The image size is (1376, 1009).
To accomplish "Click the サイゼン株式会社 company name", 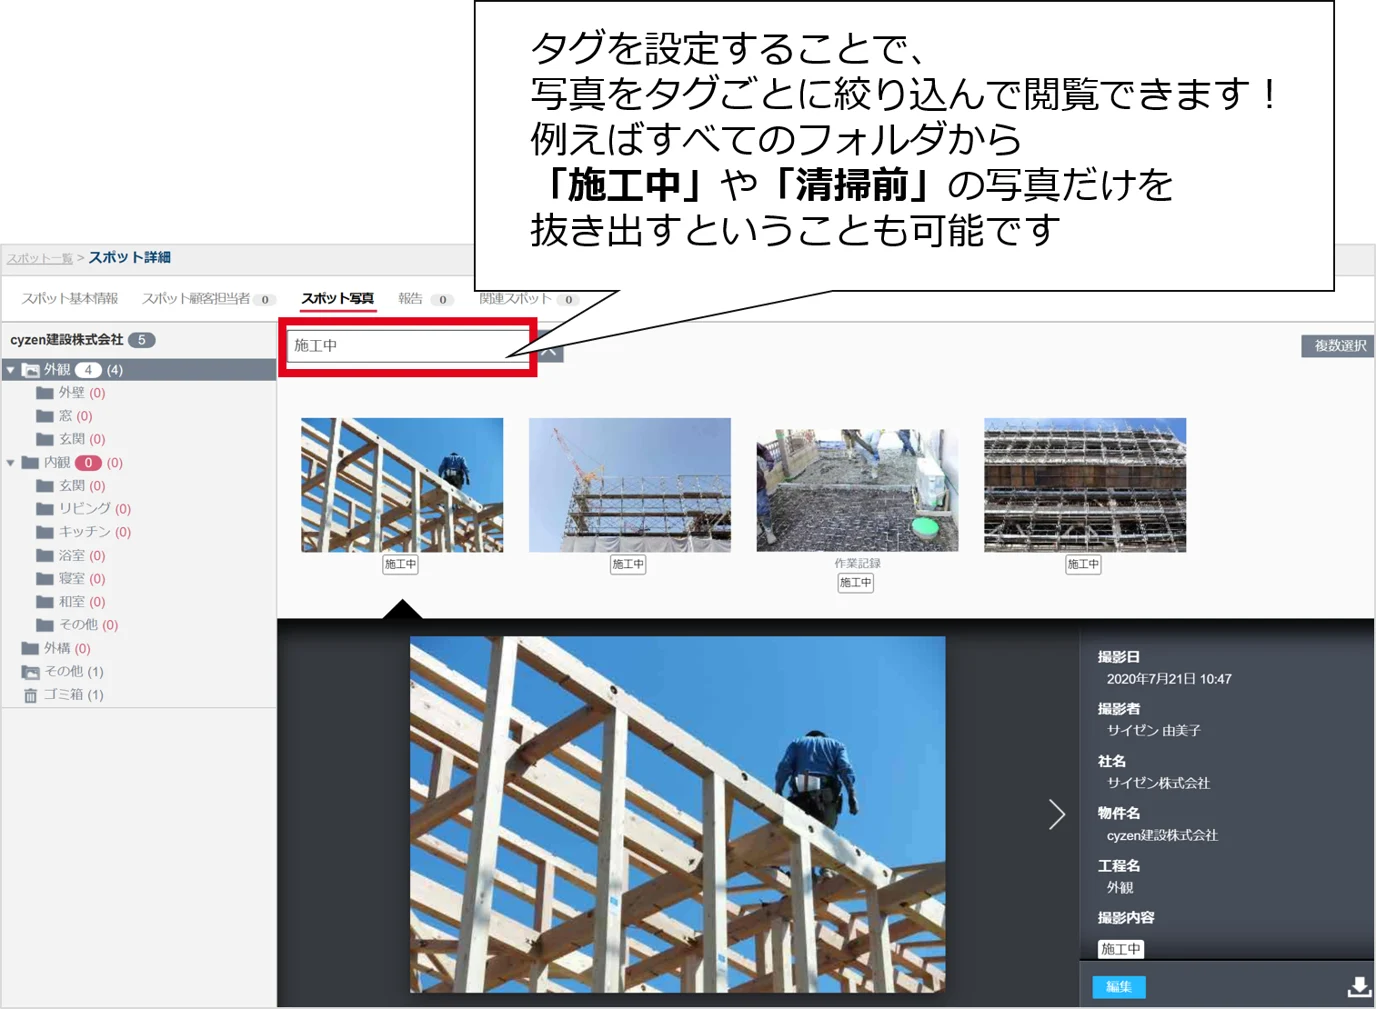I will point(1158,783).
